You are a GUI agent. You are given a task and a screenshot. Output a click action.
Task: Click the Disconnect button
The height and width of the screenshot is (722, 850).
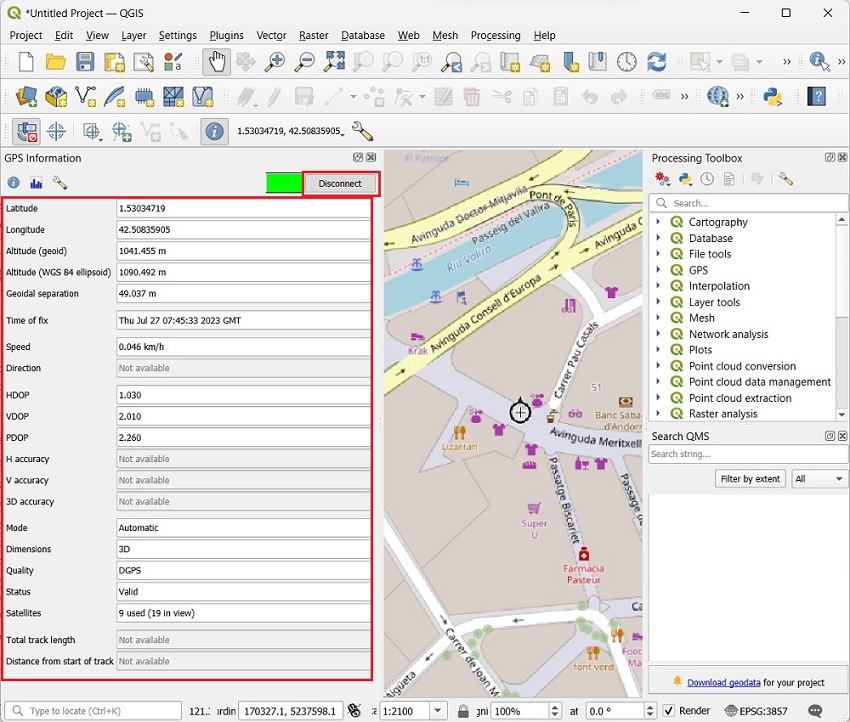340,184
